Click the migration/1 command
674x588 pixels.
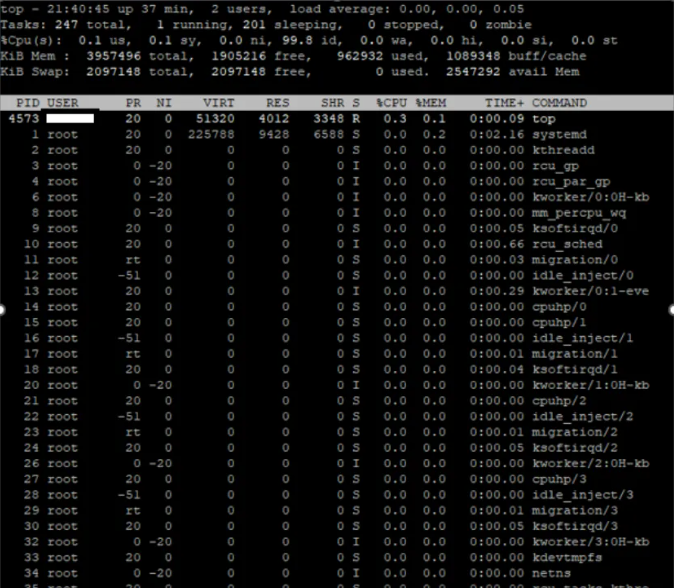point(575,354)
